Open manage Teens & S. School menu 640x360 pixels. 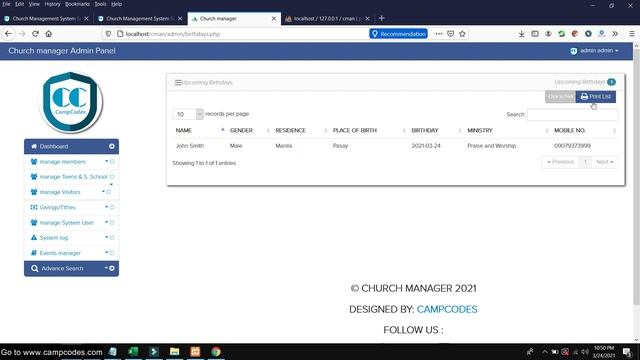(71, 177)
